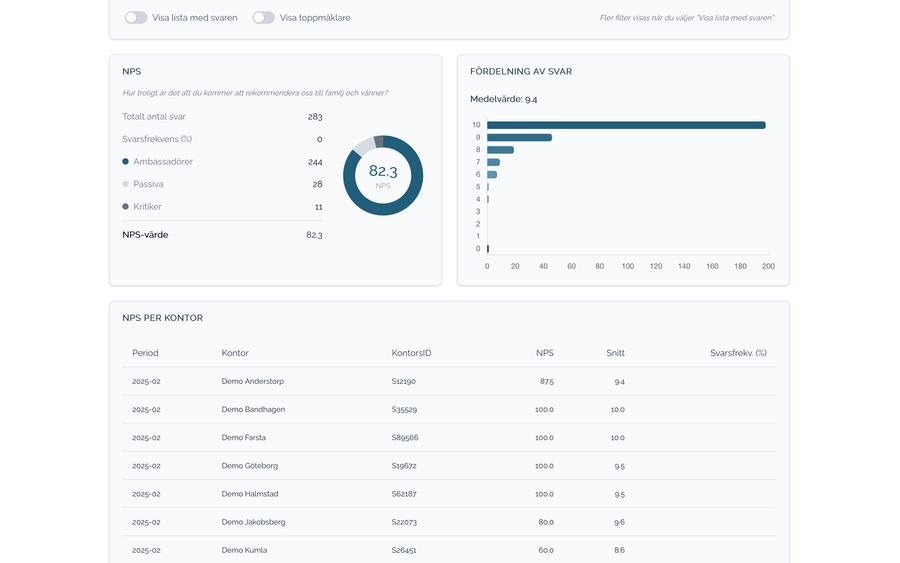This screenshot has width=900, height=563.
Task: Click the Medelvärde: 9.4 text
Action: pos(503,99)
